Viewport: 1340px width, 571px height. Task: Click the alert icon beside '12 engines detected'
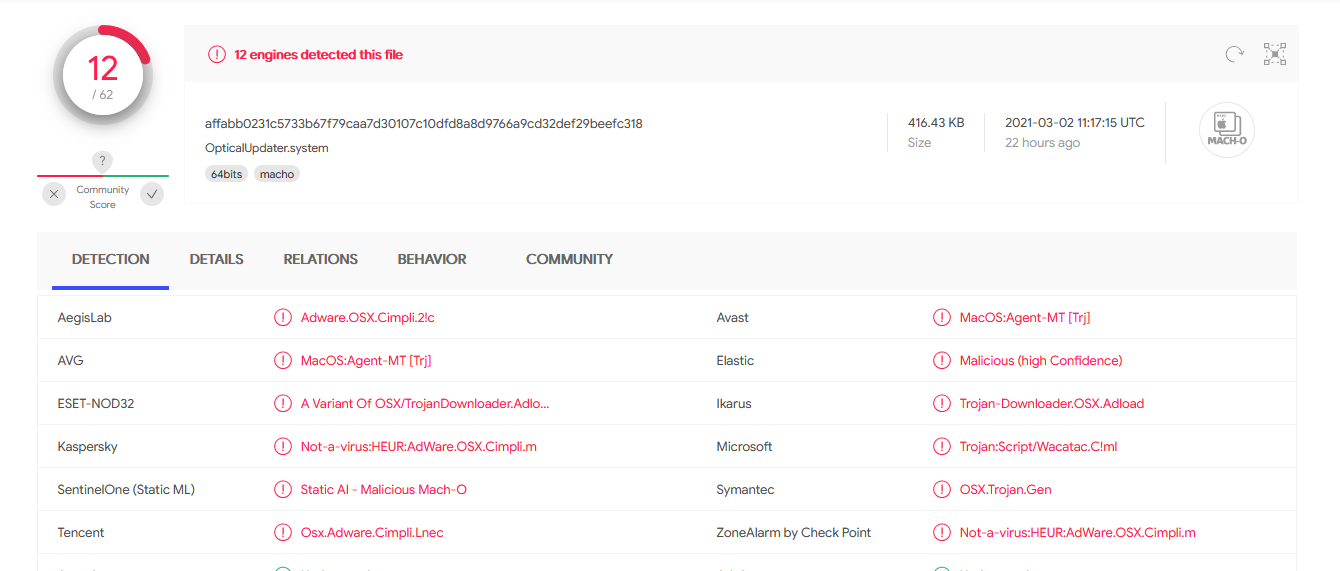pos(217,55)
